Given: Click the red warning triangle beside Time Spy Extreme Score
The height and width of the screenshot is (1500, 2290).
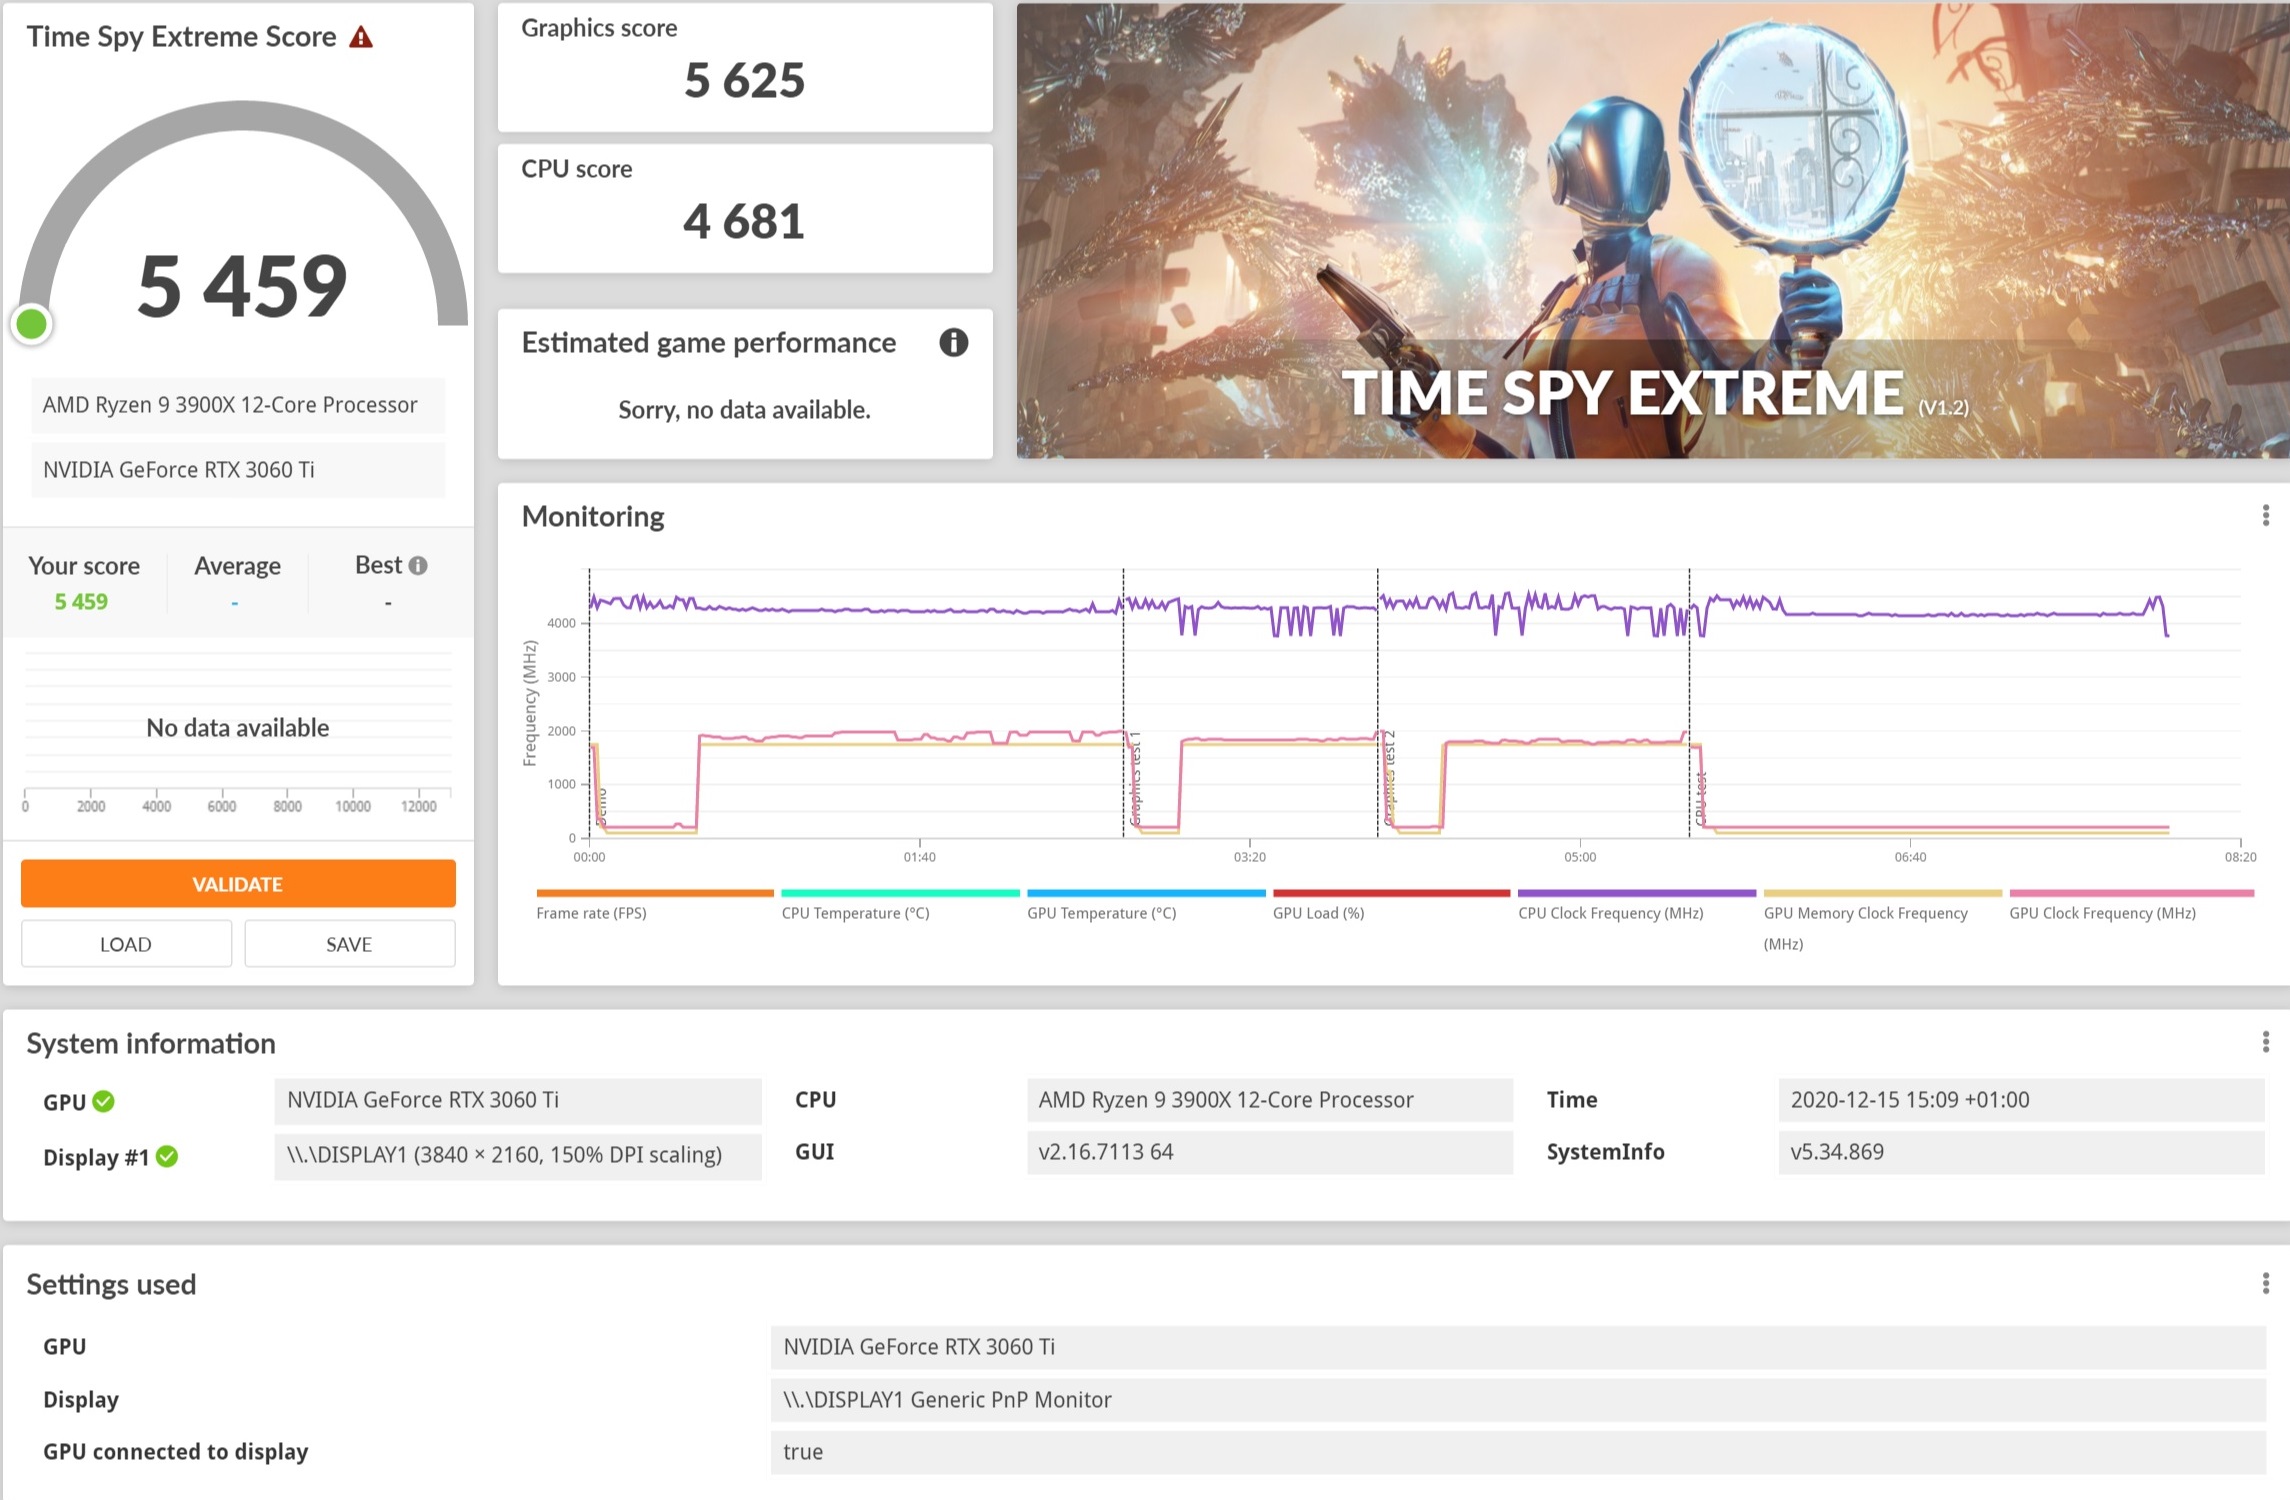Looking at the screenshot, I should [361, 38].
